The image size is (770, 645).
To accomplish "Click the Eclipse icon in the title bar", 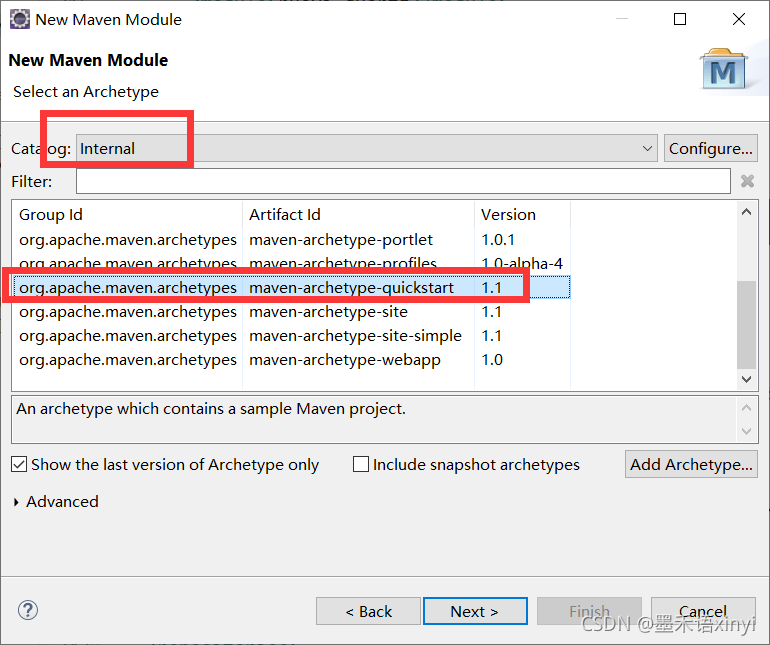I will 20,19.
